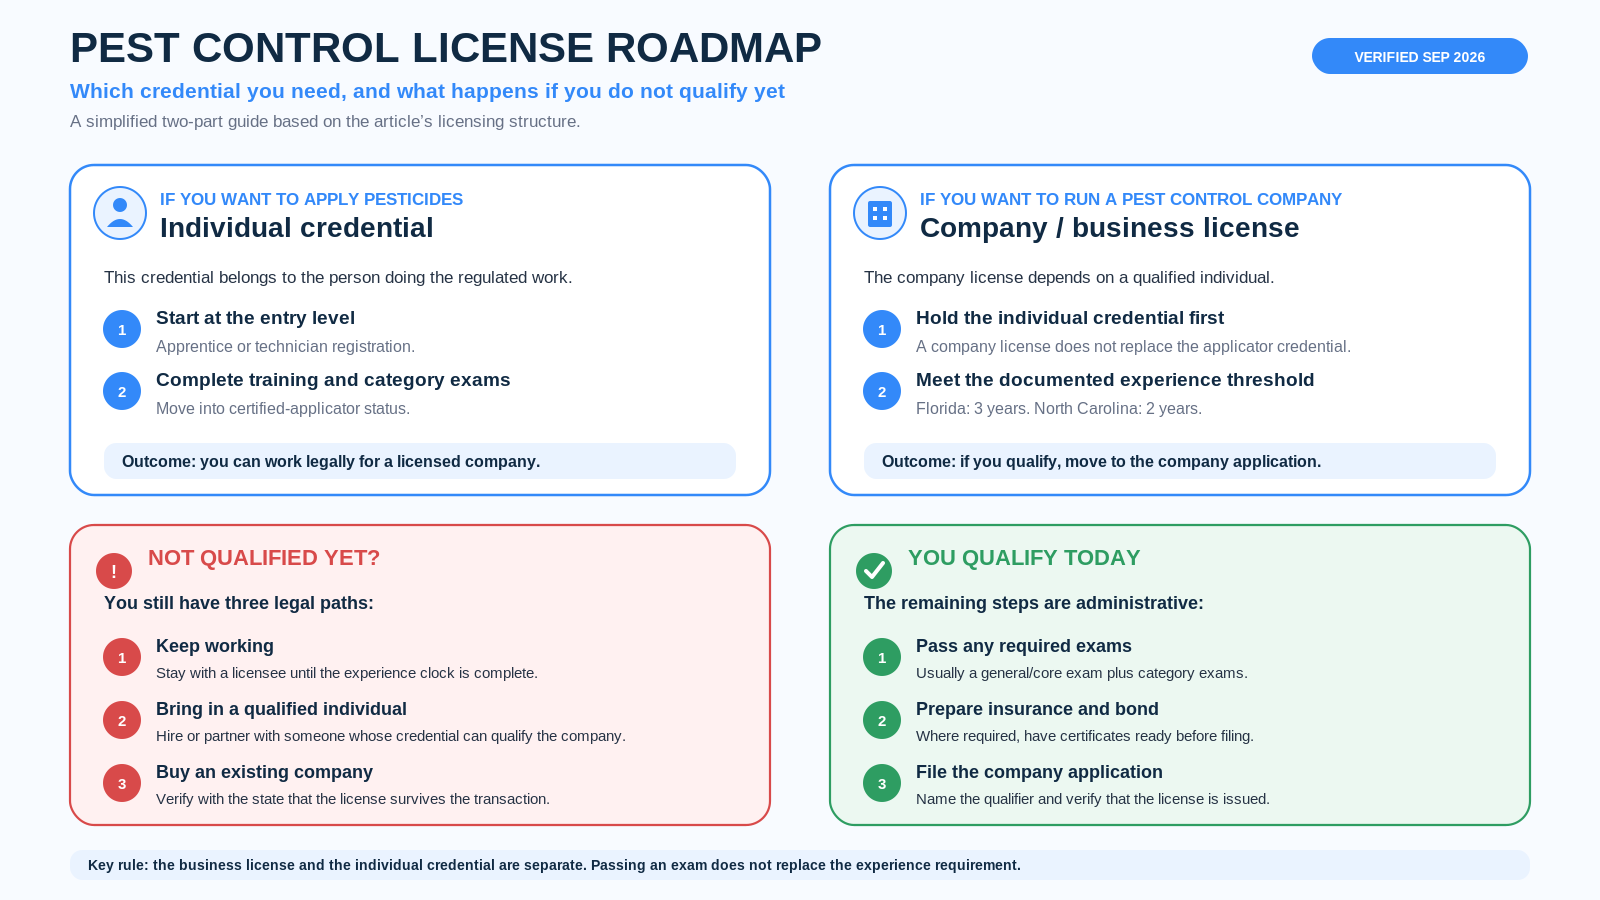Click the 'A simplified two-part guide' description line
1600x900 pixels.
pyautogui.click(x=325, y=121)
